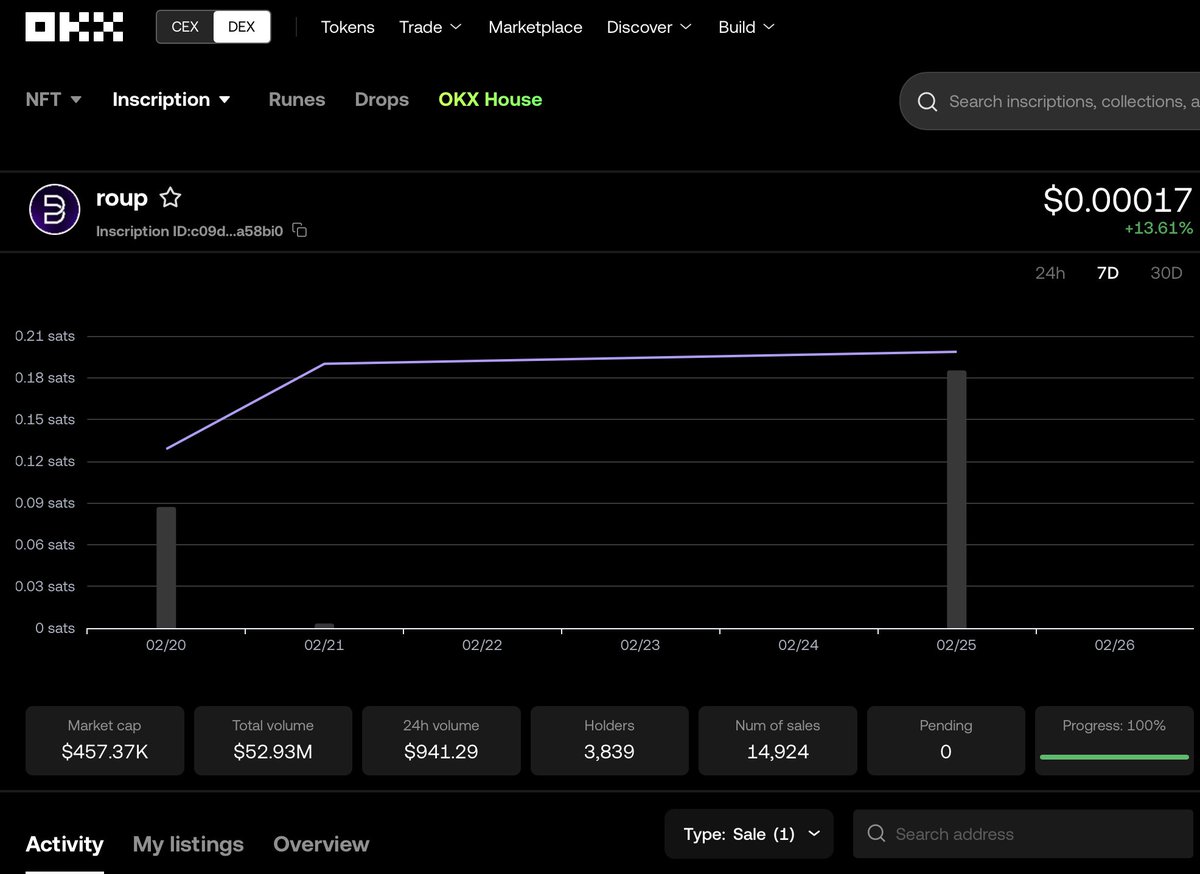Click the 02/22 date axis label
Image resolution: width=1200 pixels, height=874 pixels.
(482, 646)
